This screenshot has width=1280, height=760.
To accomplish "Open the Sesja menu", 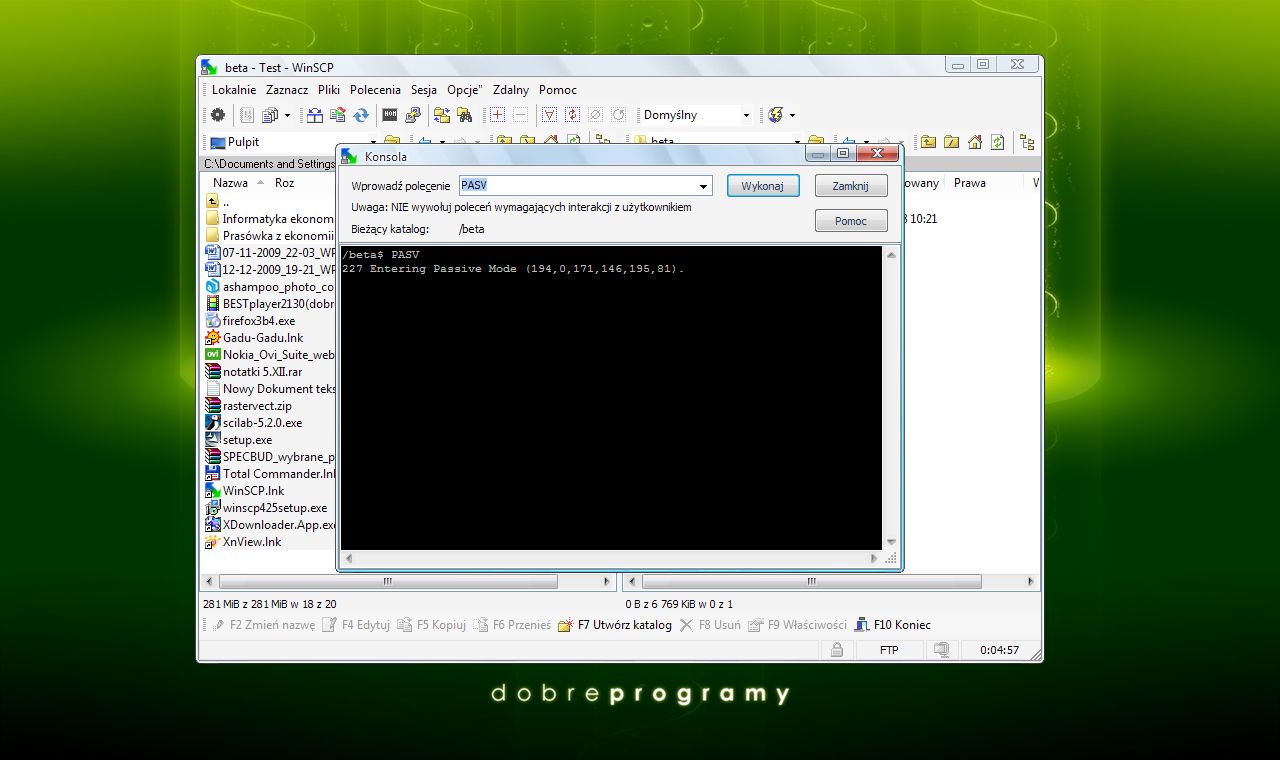I will [424, 90].
